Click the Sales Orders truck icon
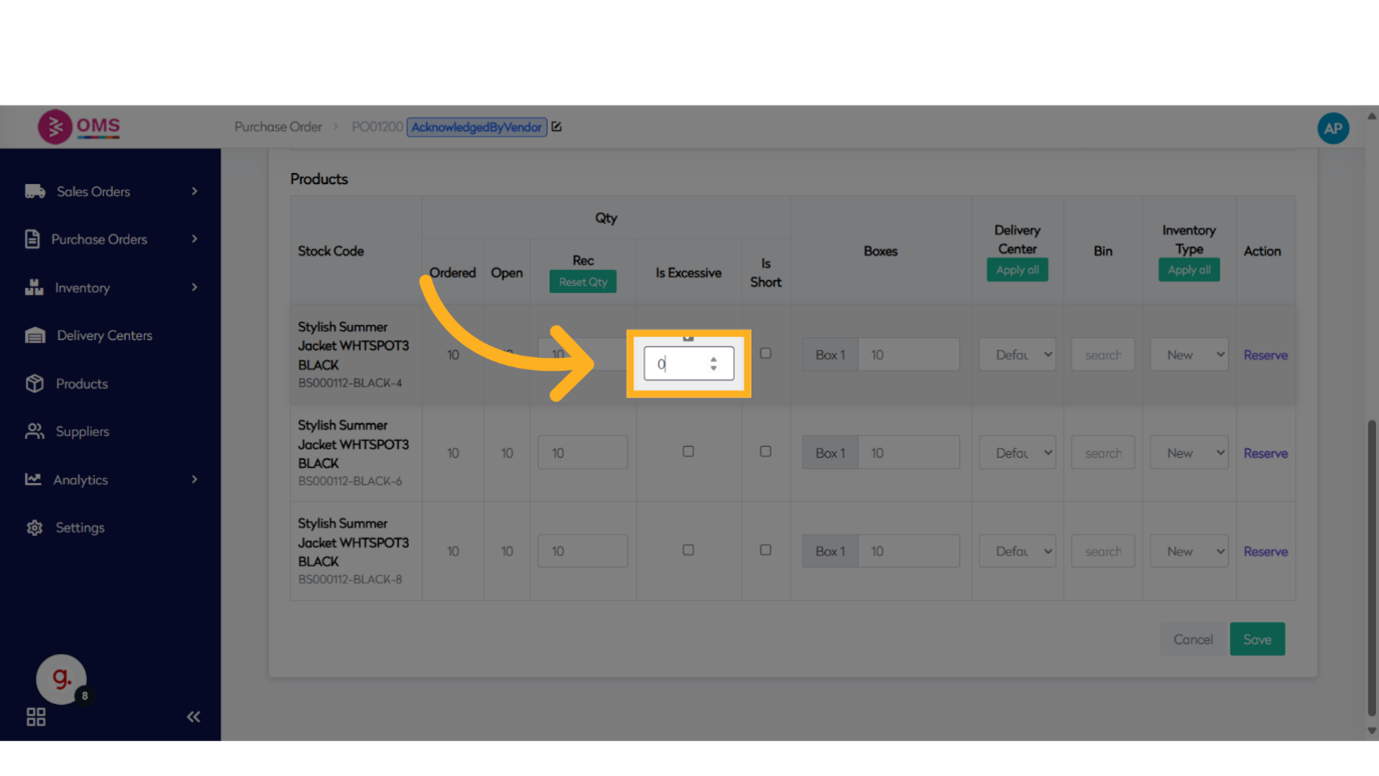The image size is (1379, 776). 35,191
